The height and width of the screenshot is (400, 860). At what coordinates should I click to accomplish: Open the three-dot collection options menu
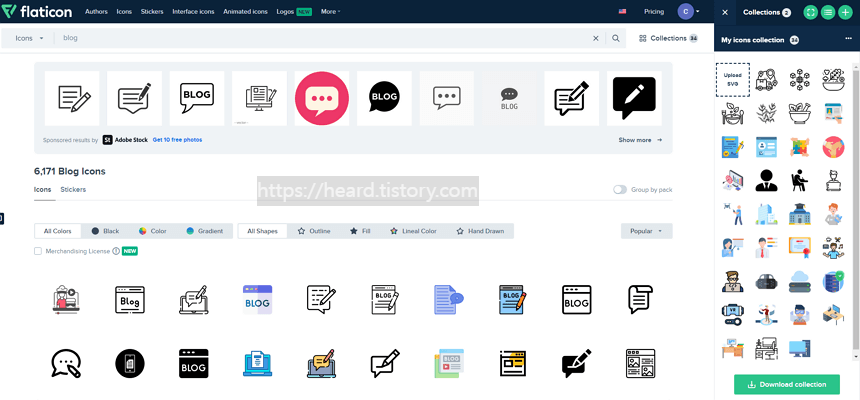(848, 39)
